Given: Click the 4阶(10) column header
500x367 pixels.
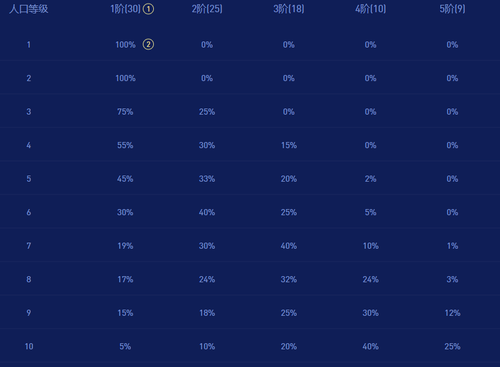Looking at the screenshot, I should click(x=371, y=9).
